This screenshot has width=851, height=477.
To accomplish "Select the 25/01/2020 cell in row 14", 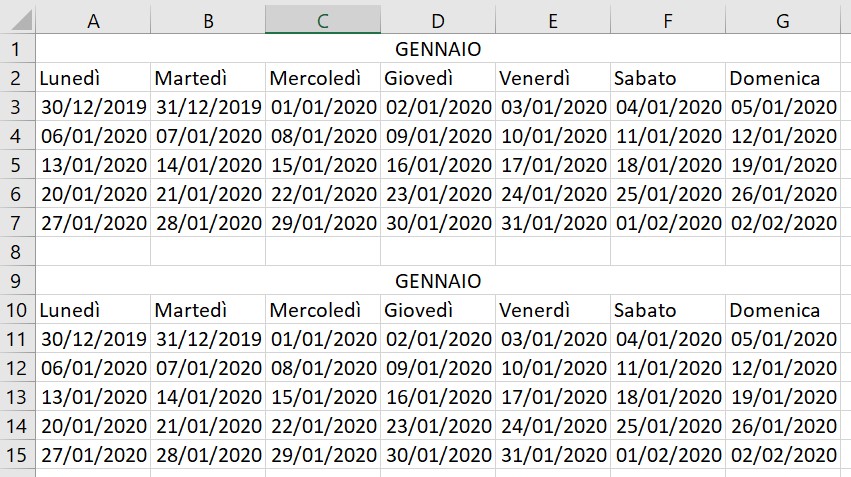I will click(x=667, y=426).
